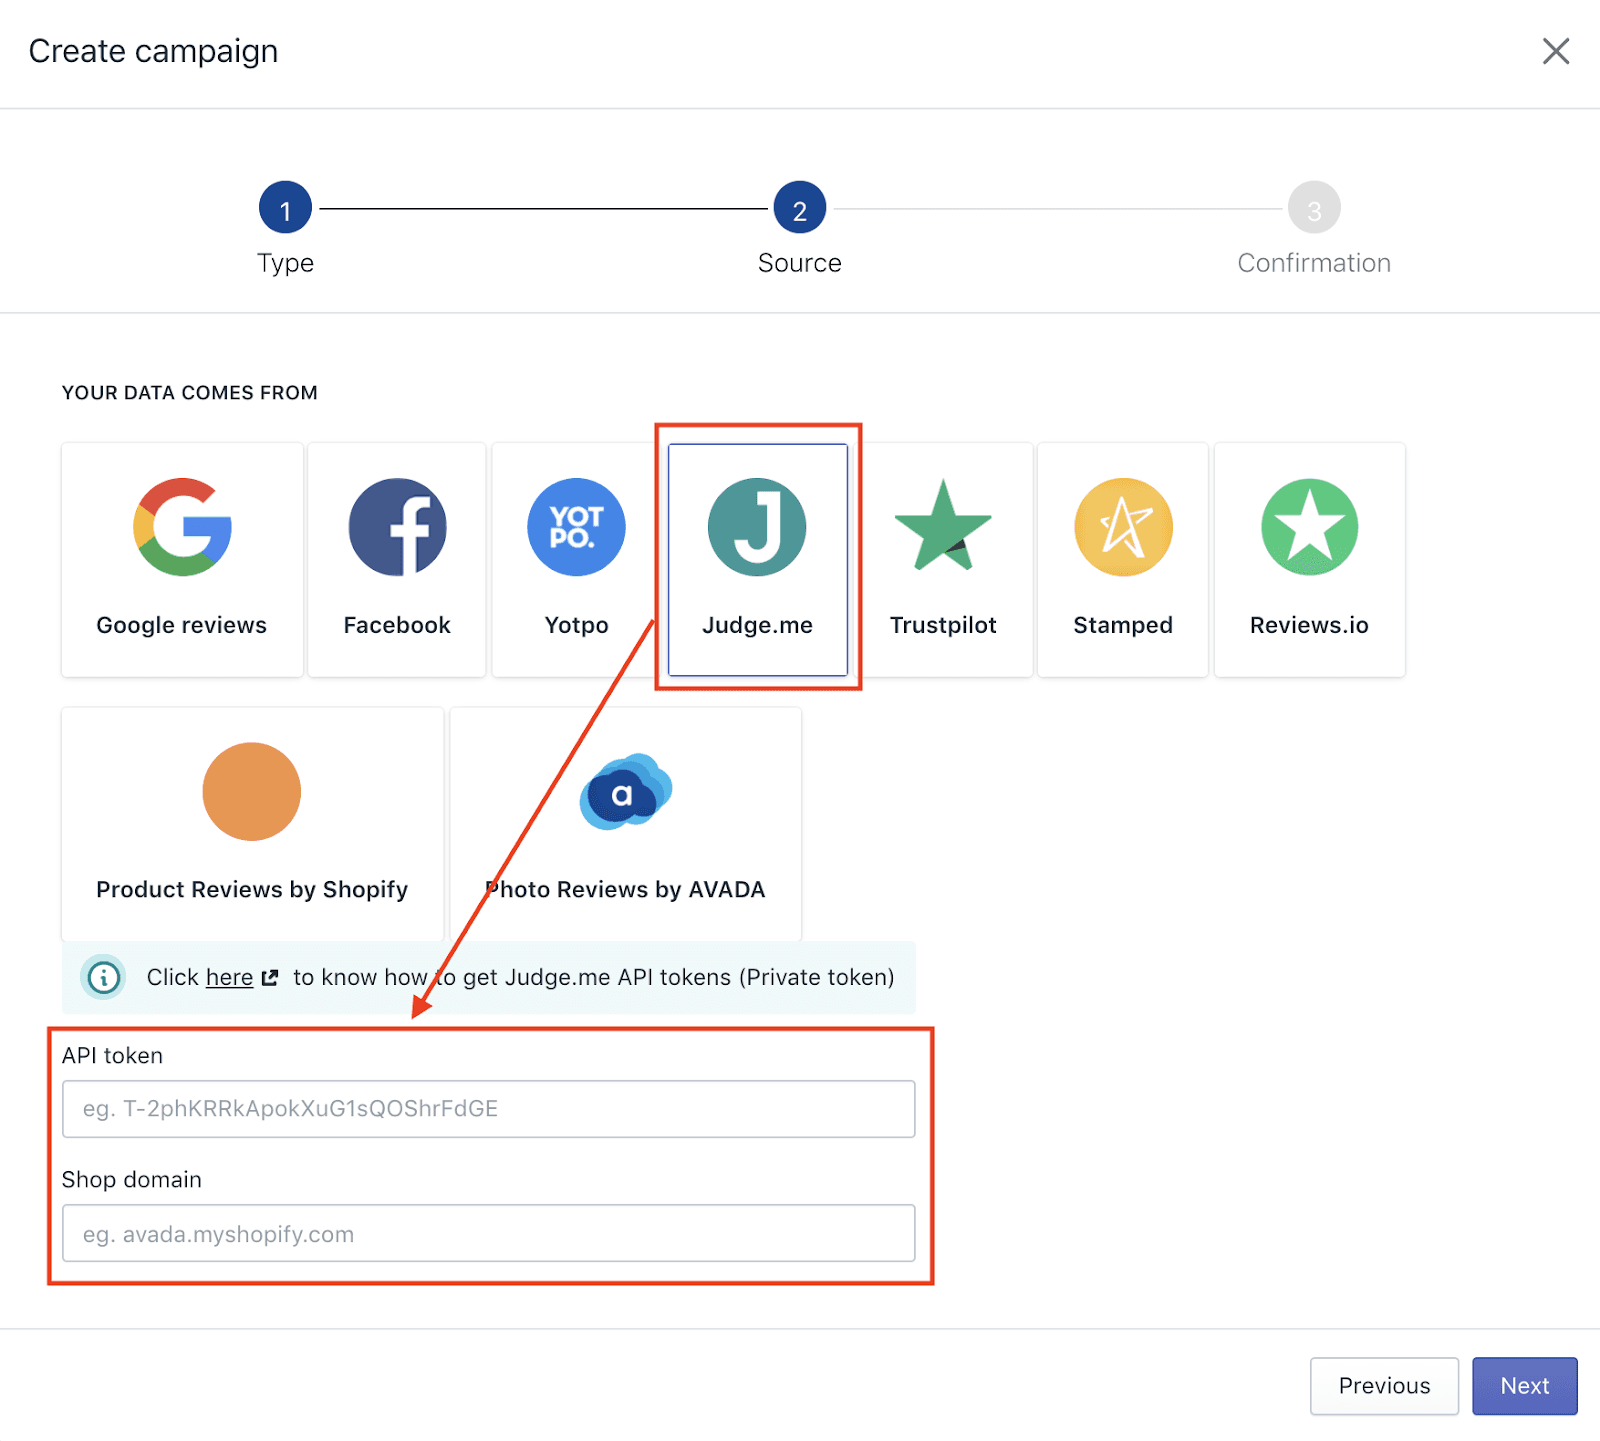Jump to step 3 Confirmation

pos(1314,208)
